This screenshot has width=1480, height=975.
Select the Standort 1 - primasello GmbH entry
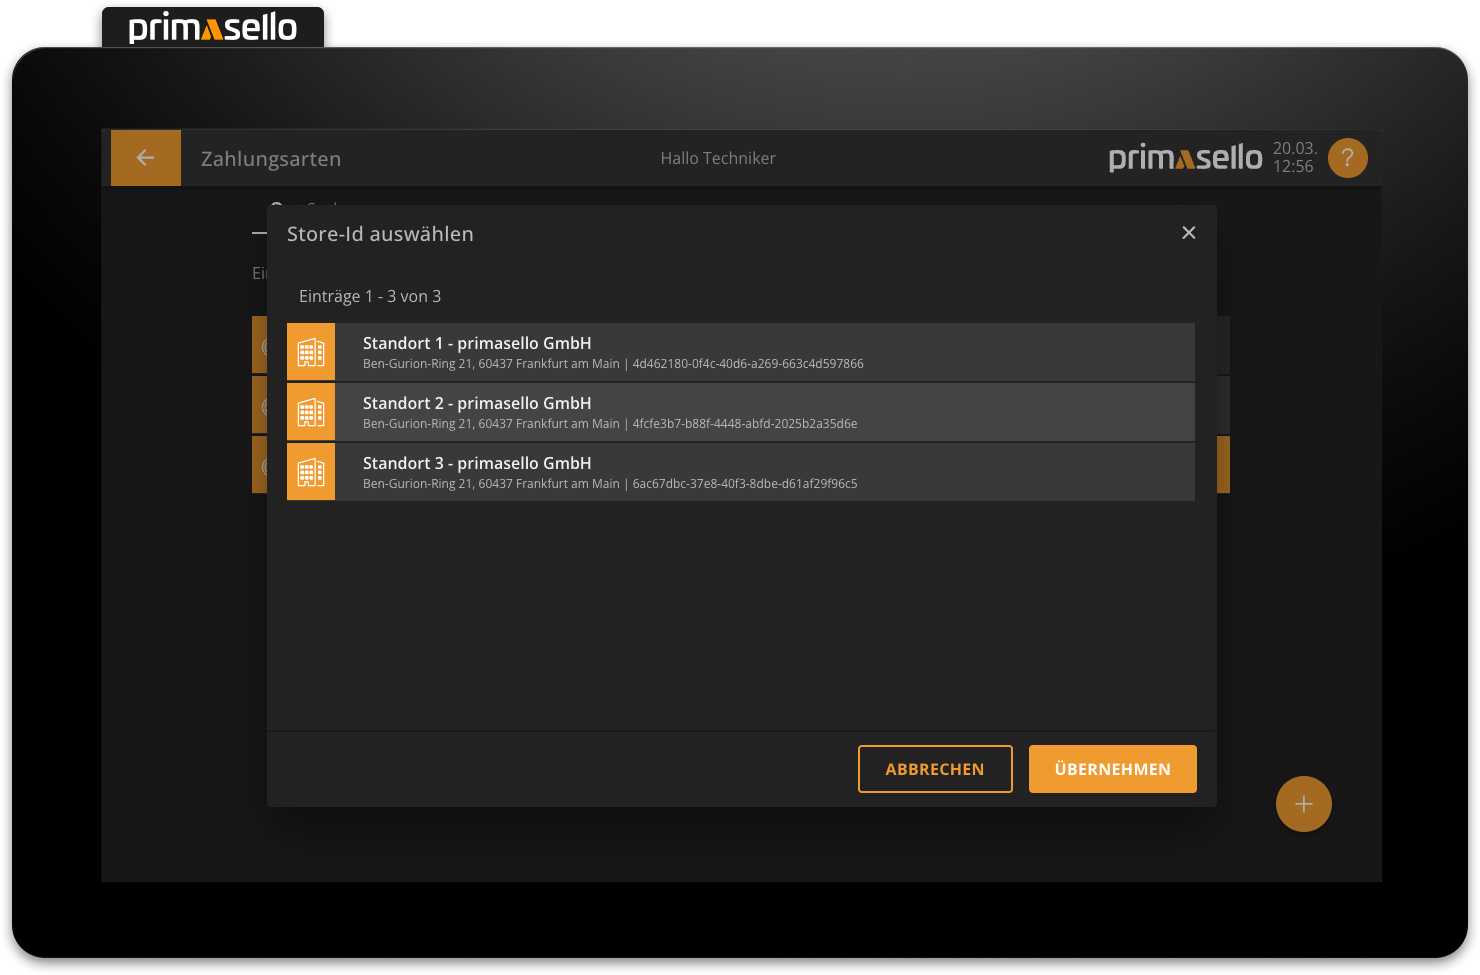coord(740,352)
